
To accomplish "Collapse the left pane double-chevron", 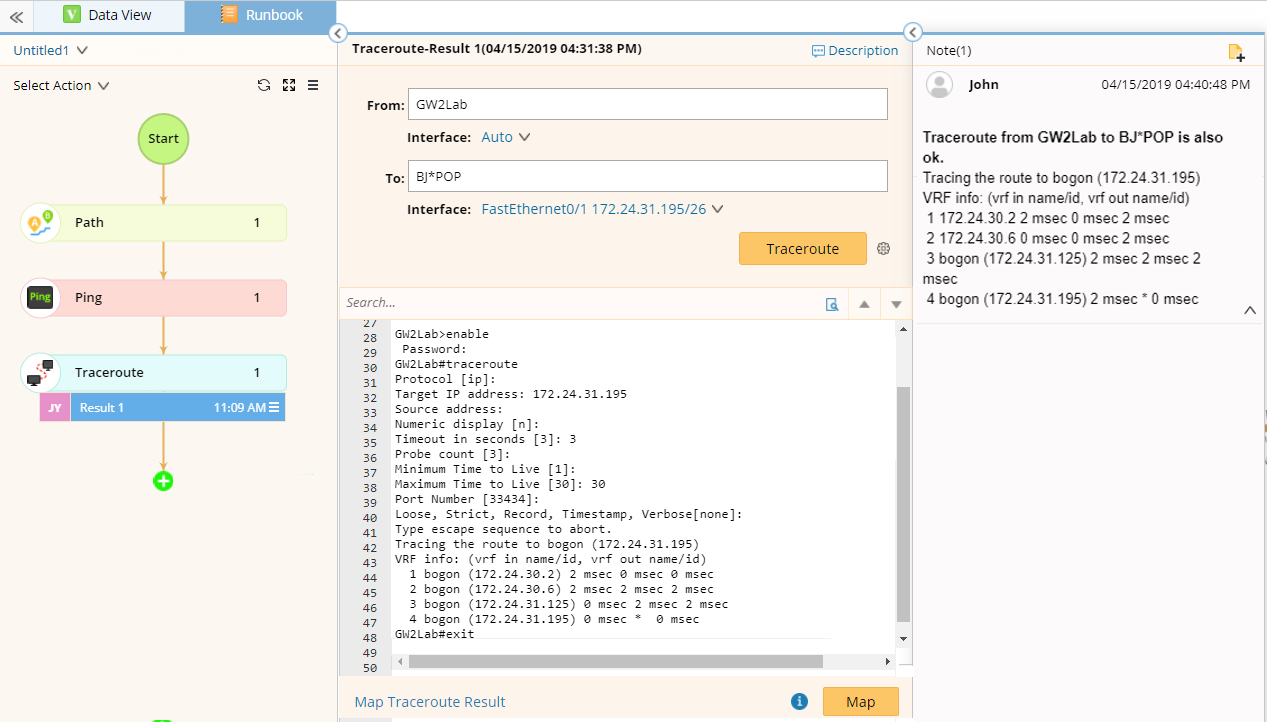I will point(16,16).
